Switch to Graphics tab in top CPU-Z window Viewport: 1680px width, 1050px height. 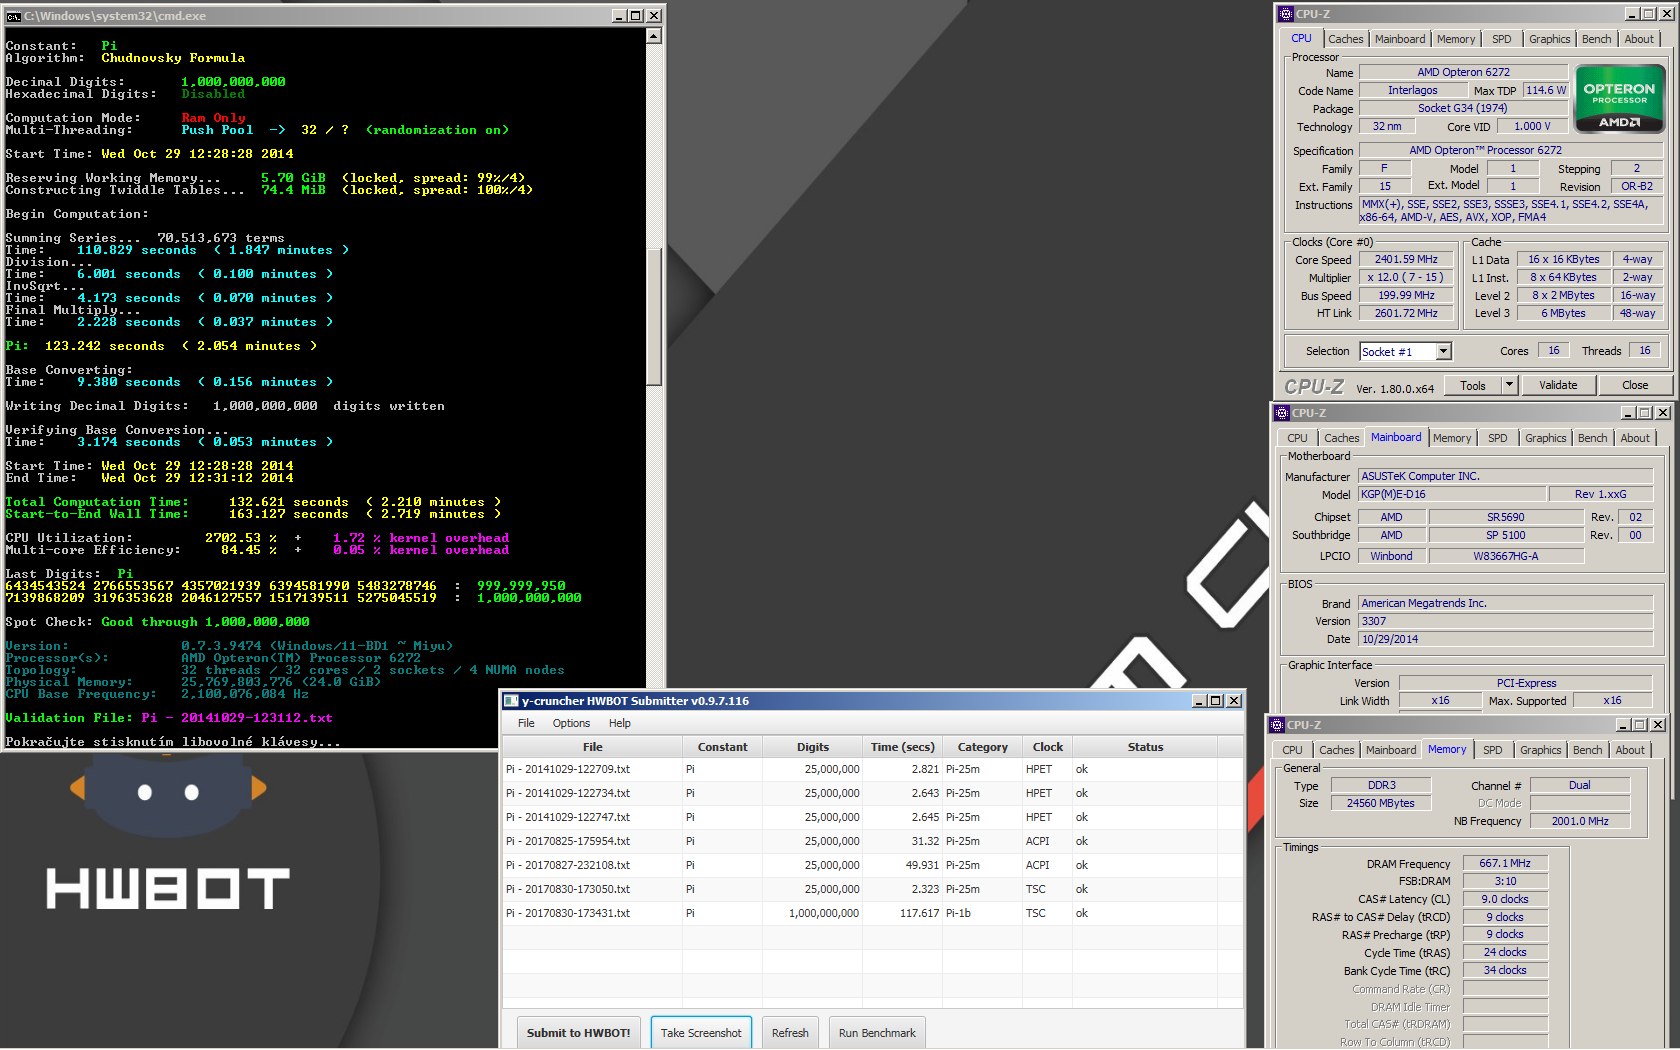(x=1549, y=39)
